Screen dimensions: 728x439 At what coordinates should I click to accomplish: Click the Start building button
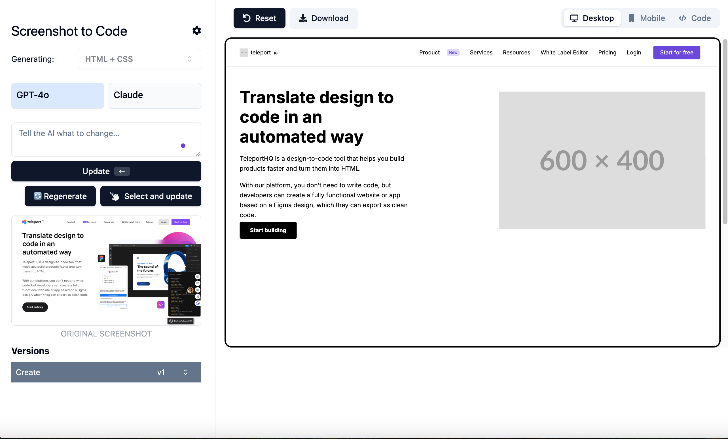tap(268, 230)
